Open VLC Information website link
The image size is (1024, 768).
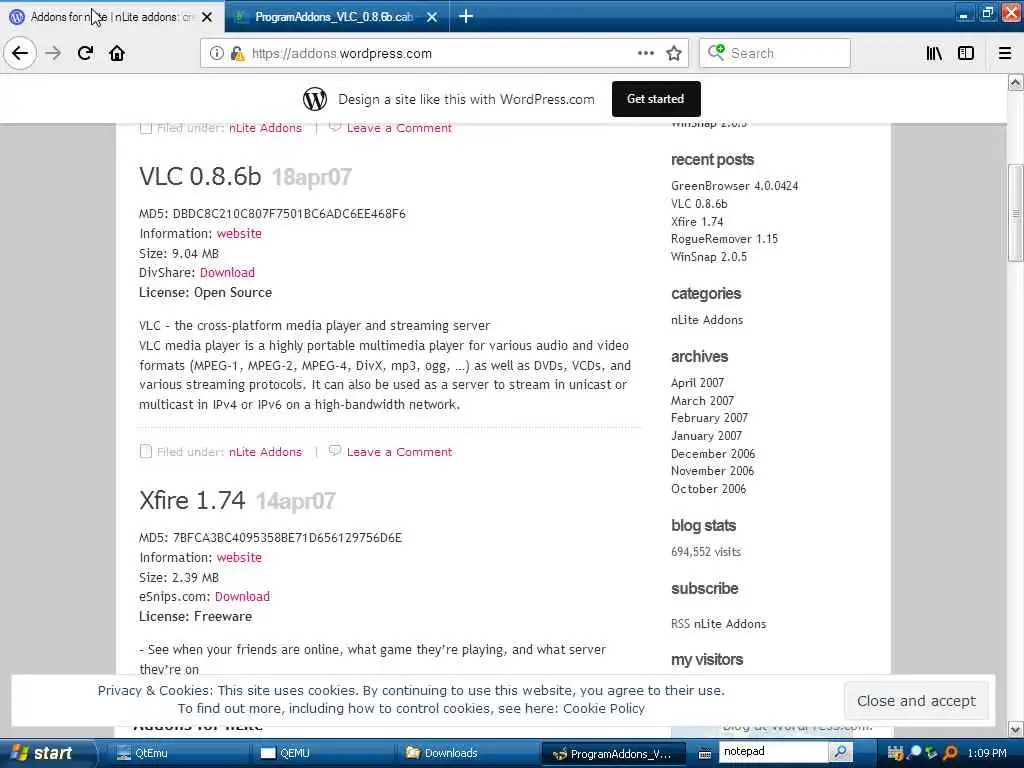coord(239,234)
